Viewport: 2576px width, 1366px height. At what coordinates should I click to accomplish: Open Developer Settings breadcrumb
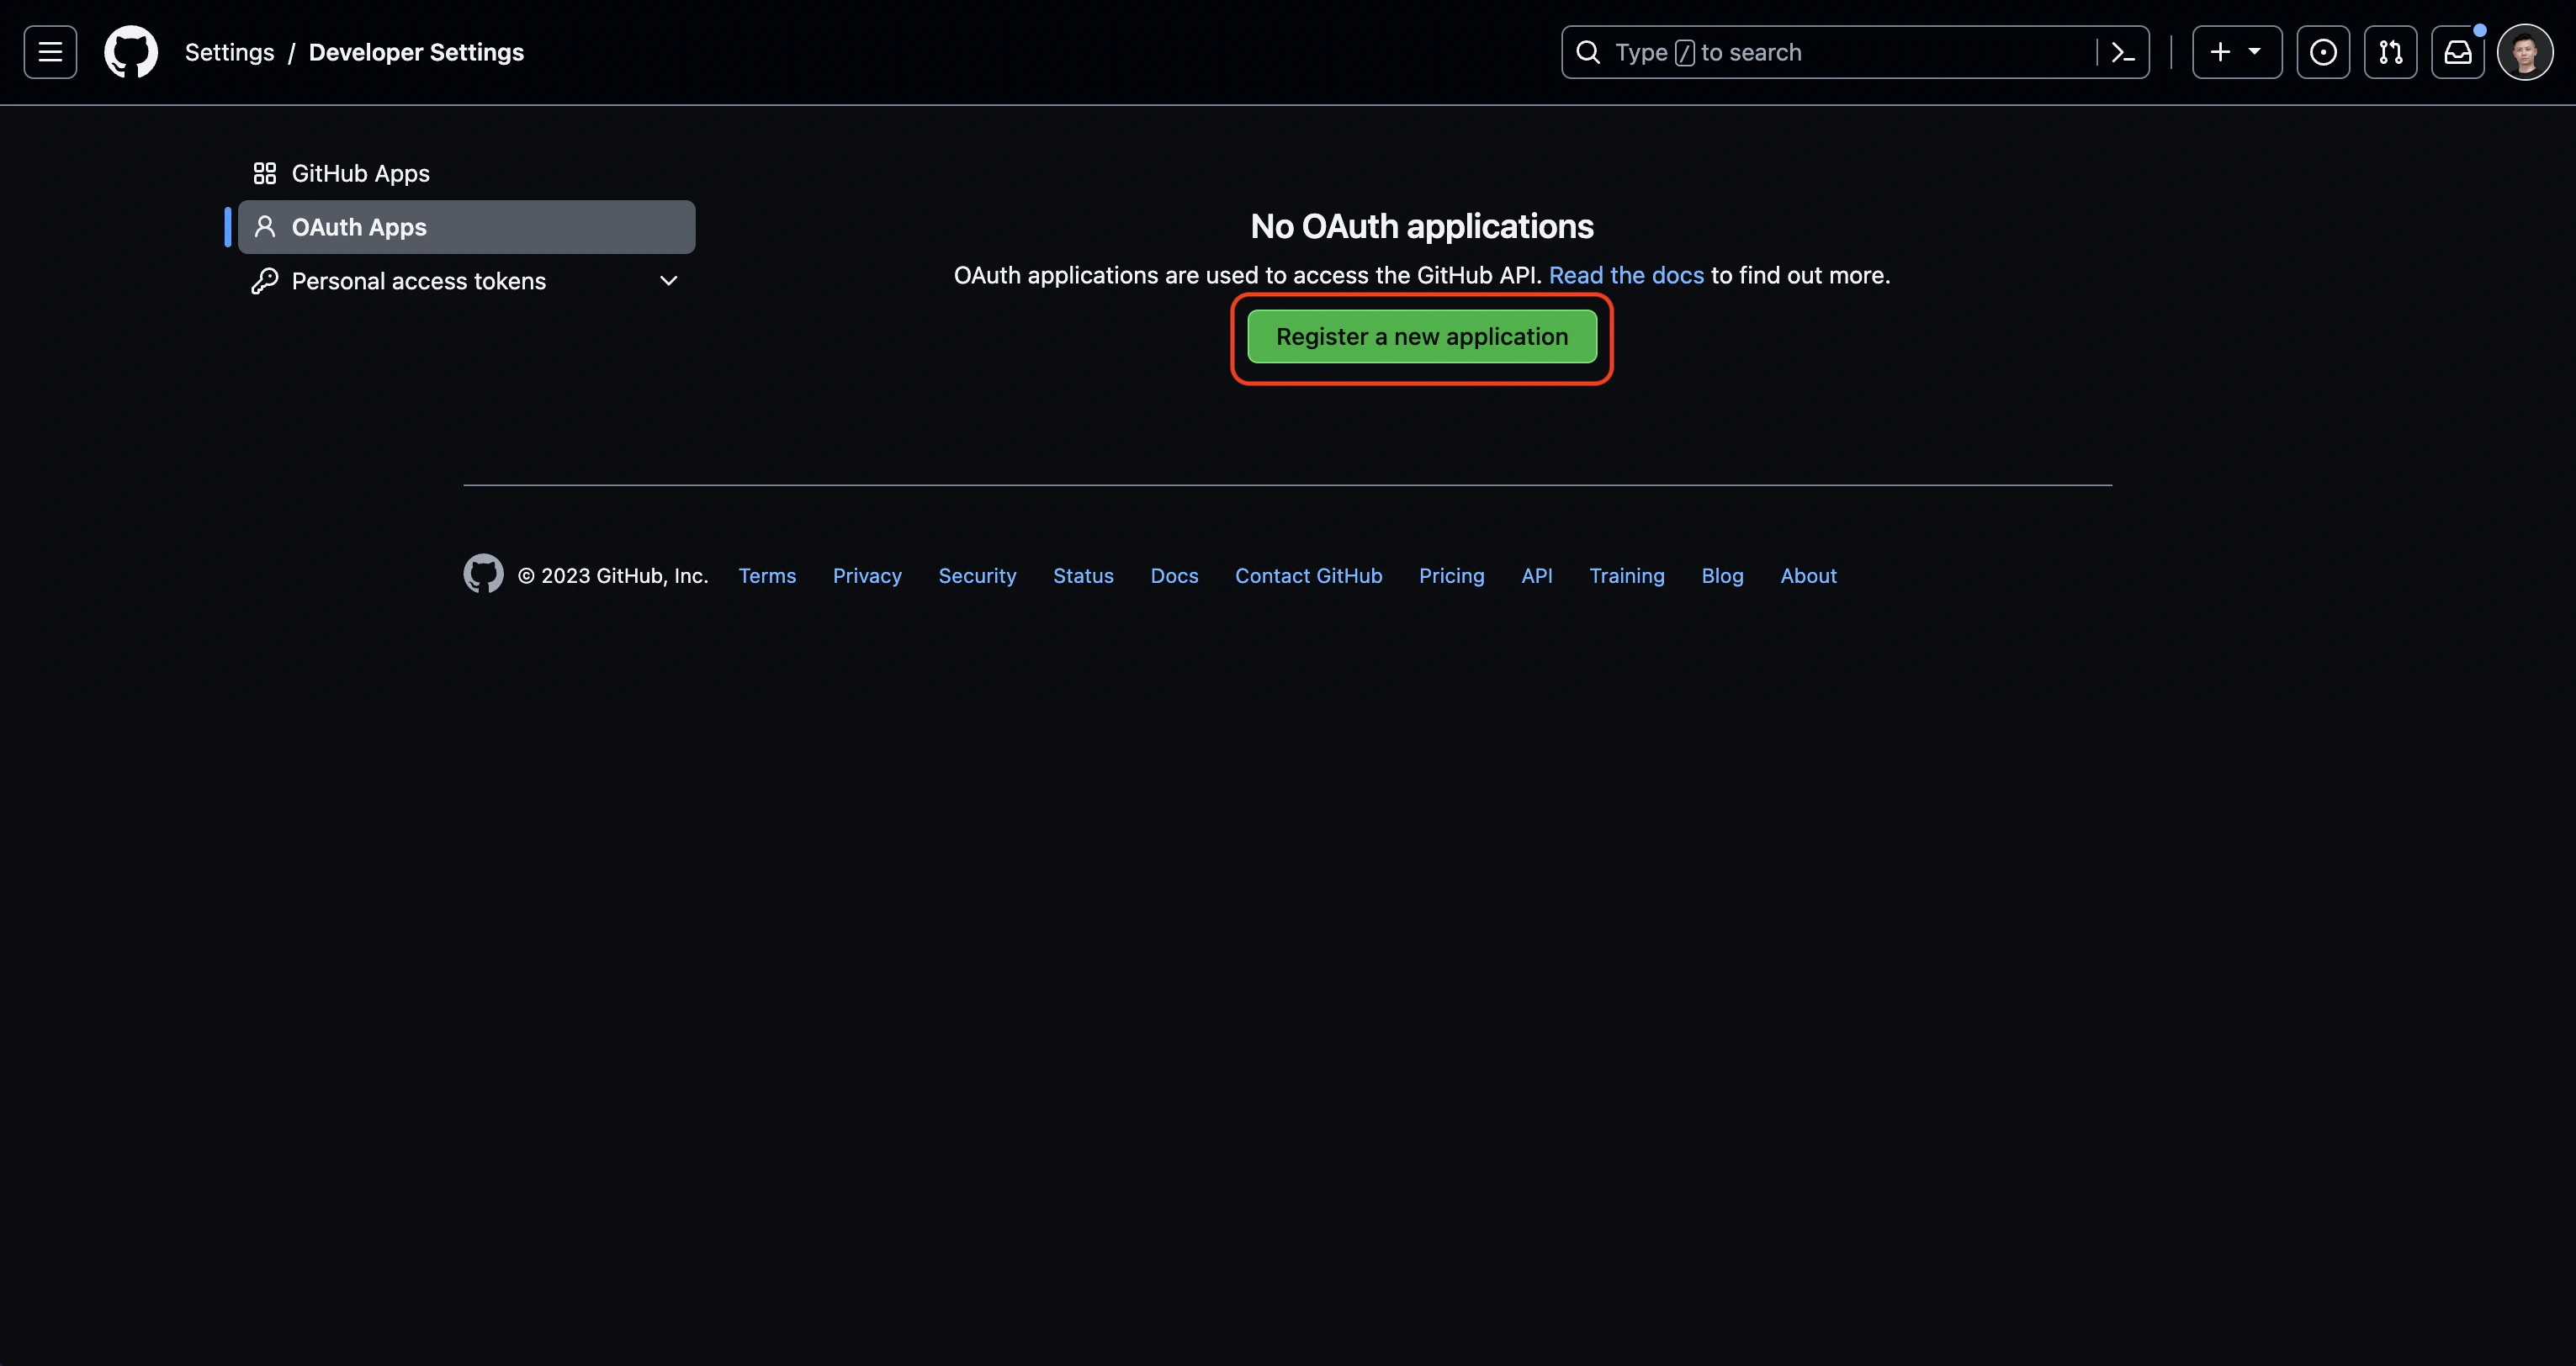416,52
